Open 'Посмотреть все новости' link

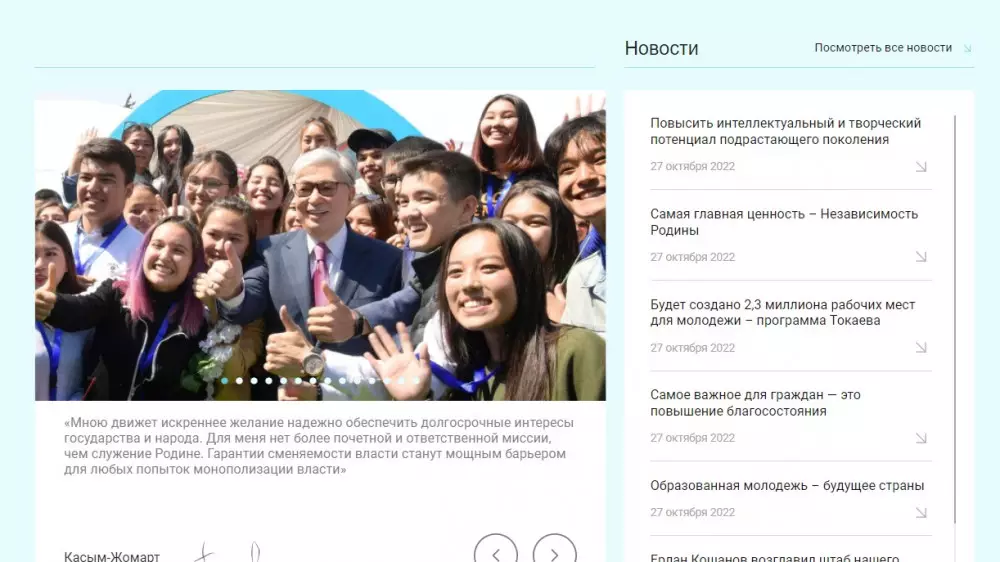point(883,48)
